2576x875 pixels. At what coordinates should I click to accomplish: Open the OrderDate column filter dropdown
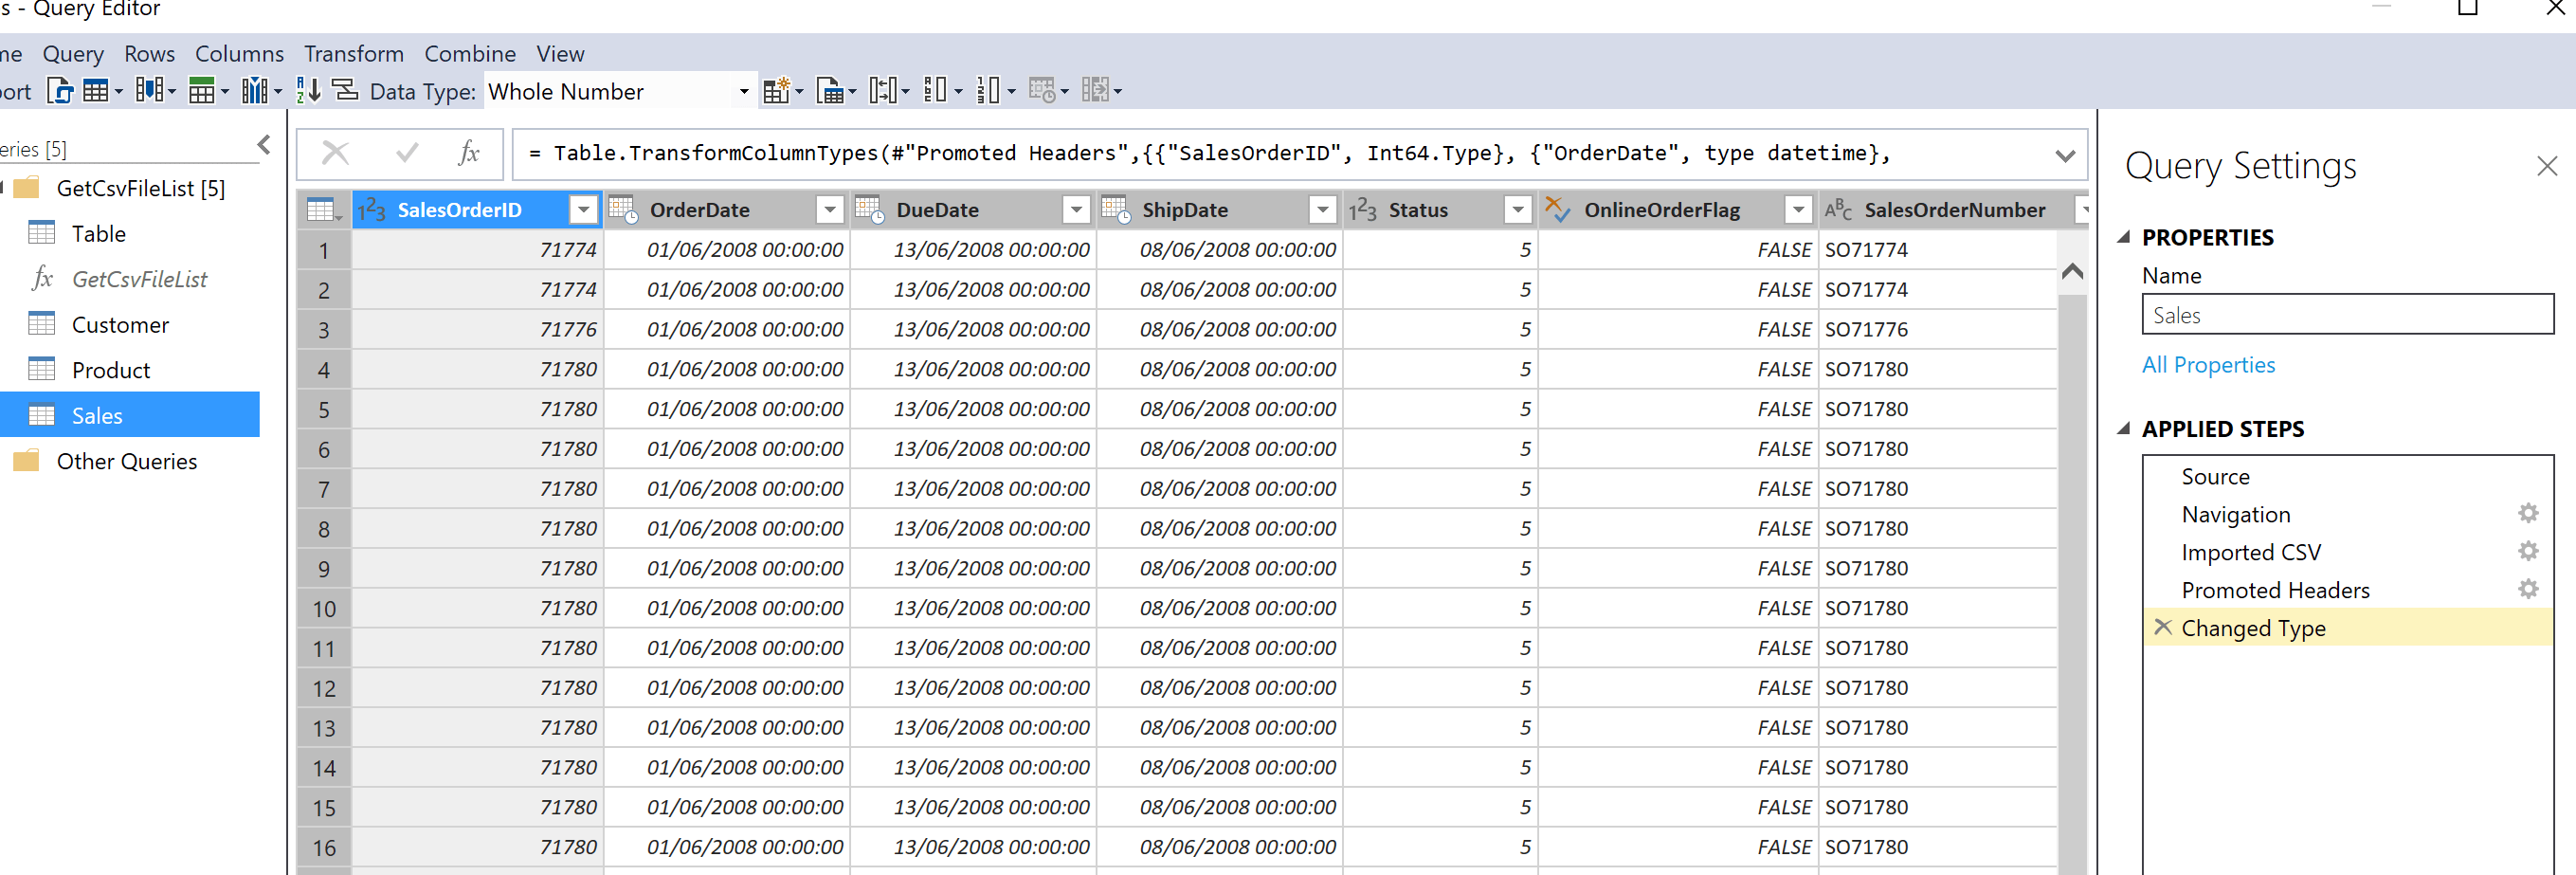[829, 210]
